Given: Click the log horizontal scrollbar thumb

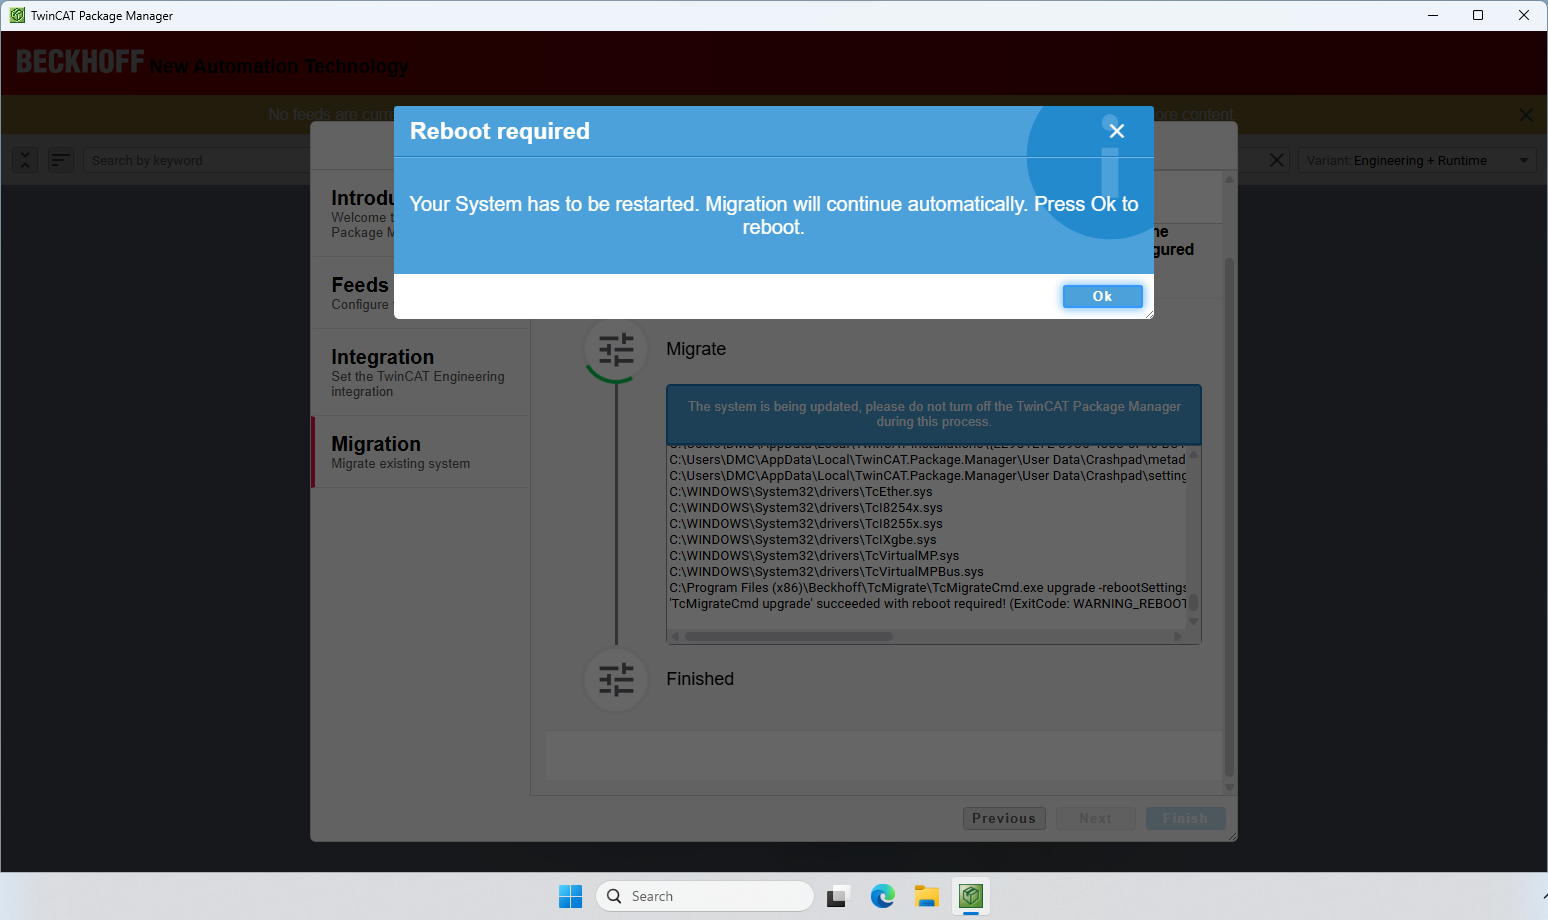Looking at the screenshot, I should (788, 636).
